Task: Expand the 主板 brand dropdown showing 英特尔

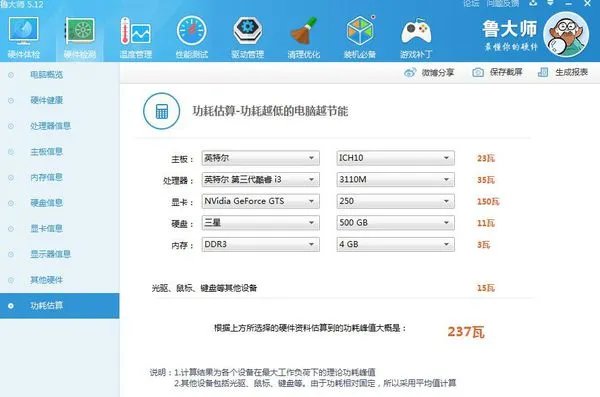Action: pos(261,158)
